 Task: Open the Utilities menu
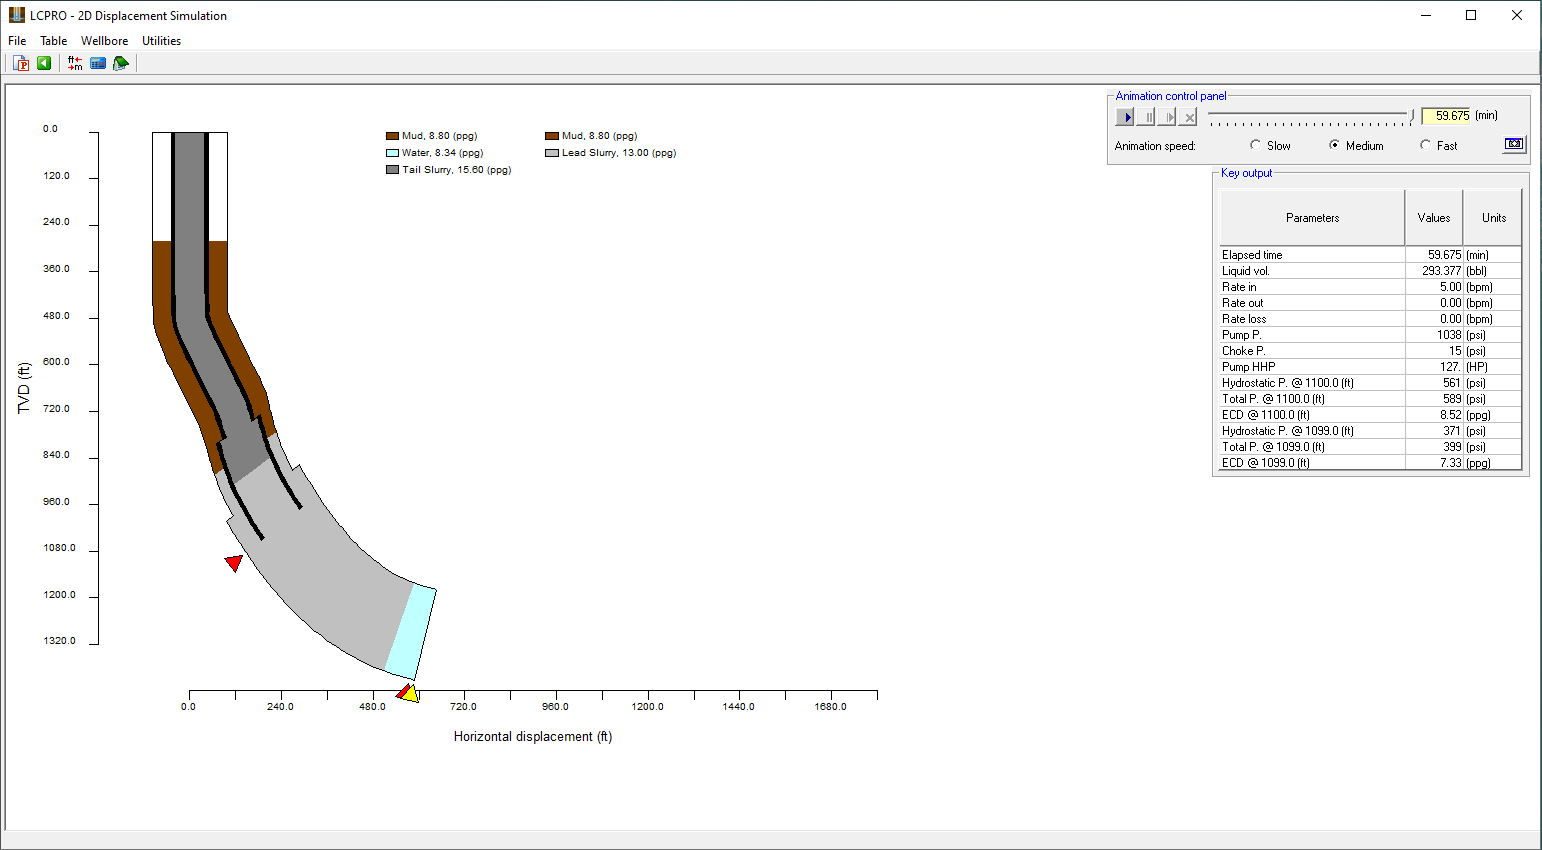[161, 41]
